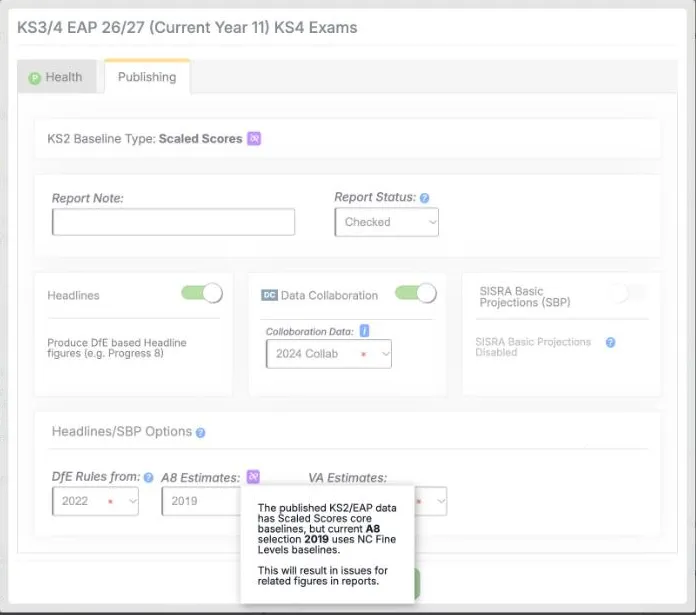The height and width of the screenshot is (615, 696).
Task: Click the Headlines/SBP Options heading
Action: 122,431
